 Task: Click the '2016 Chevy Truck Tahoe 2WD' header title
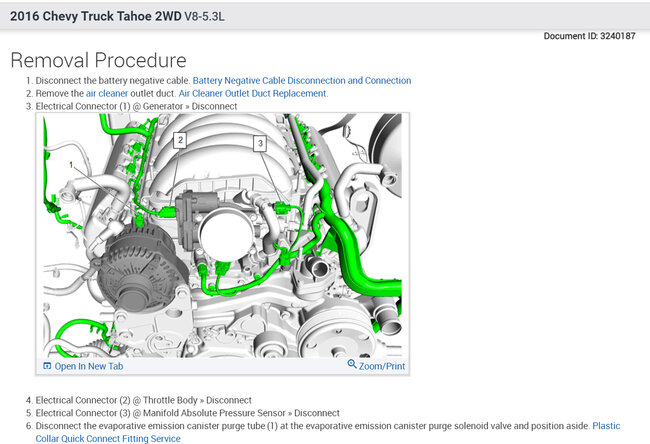point(96,16)
